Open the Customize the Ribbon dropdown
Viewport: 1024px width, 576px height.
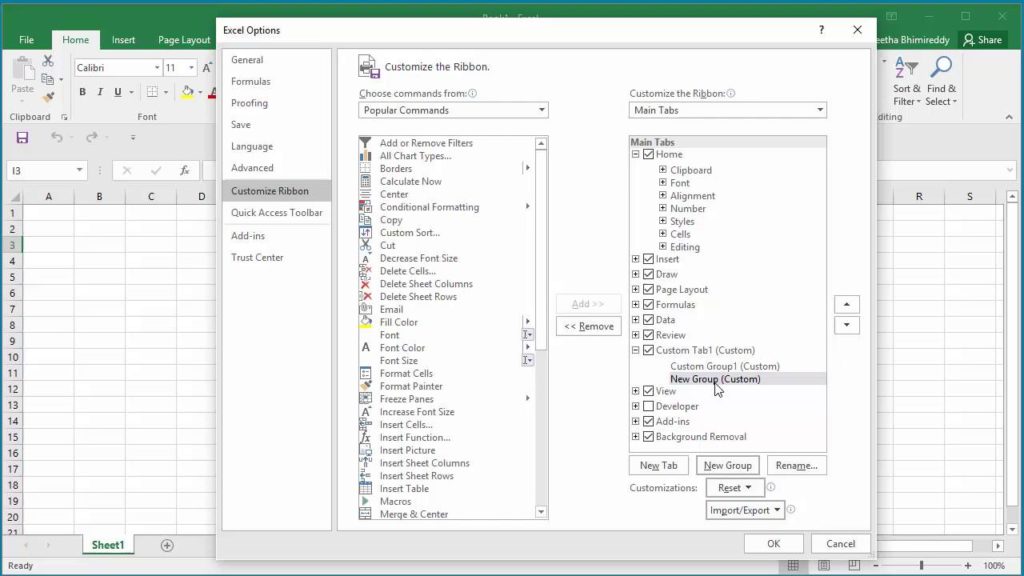[x=727, y=110]
